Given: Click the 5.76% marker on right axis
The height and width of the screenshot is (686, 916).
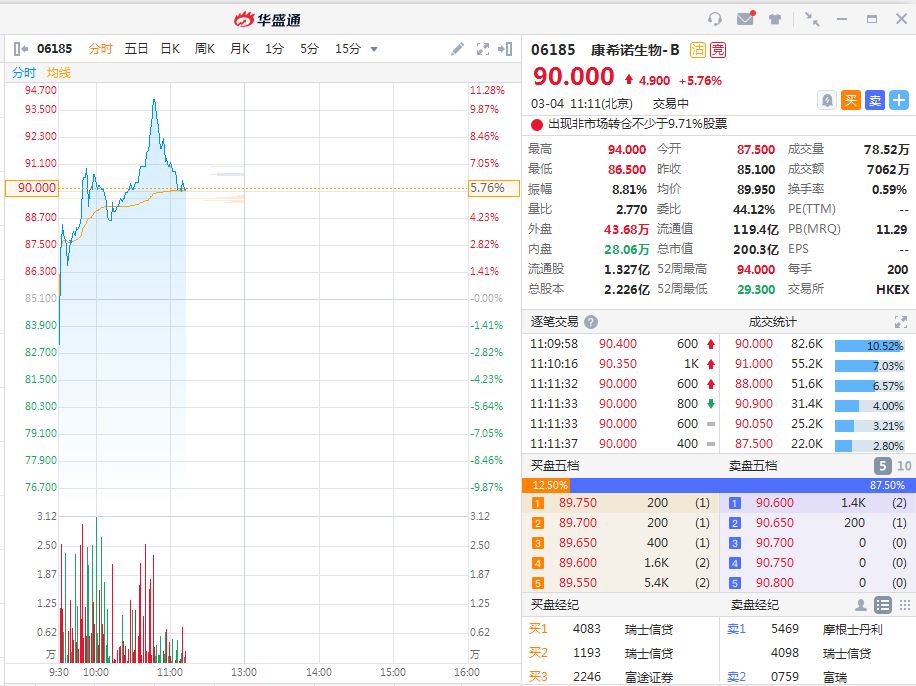Looking at the screenshot, I should point(494,188).
